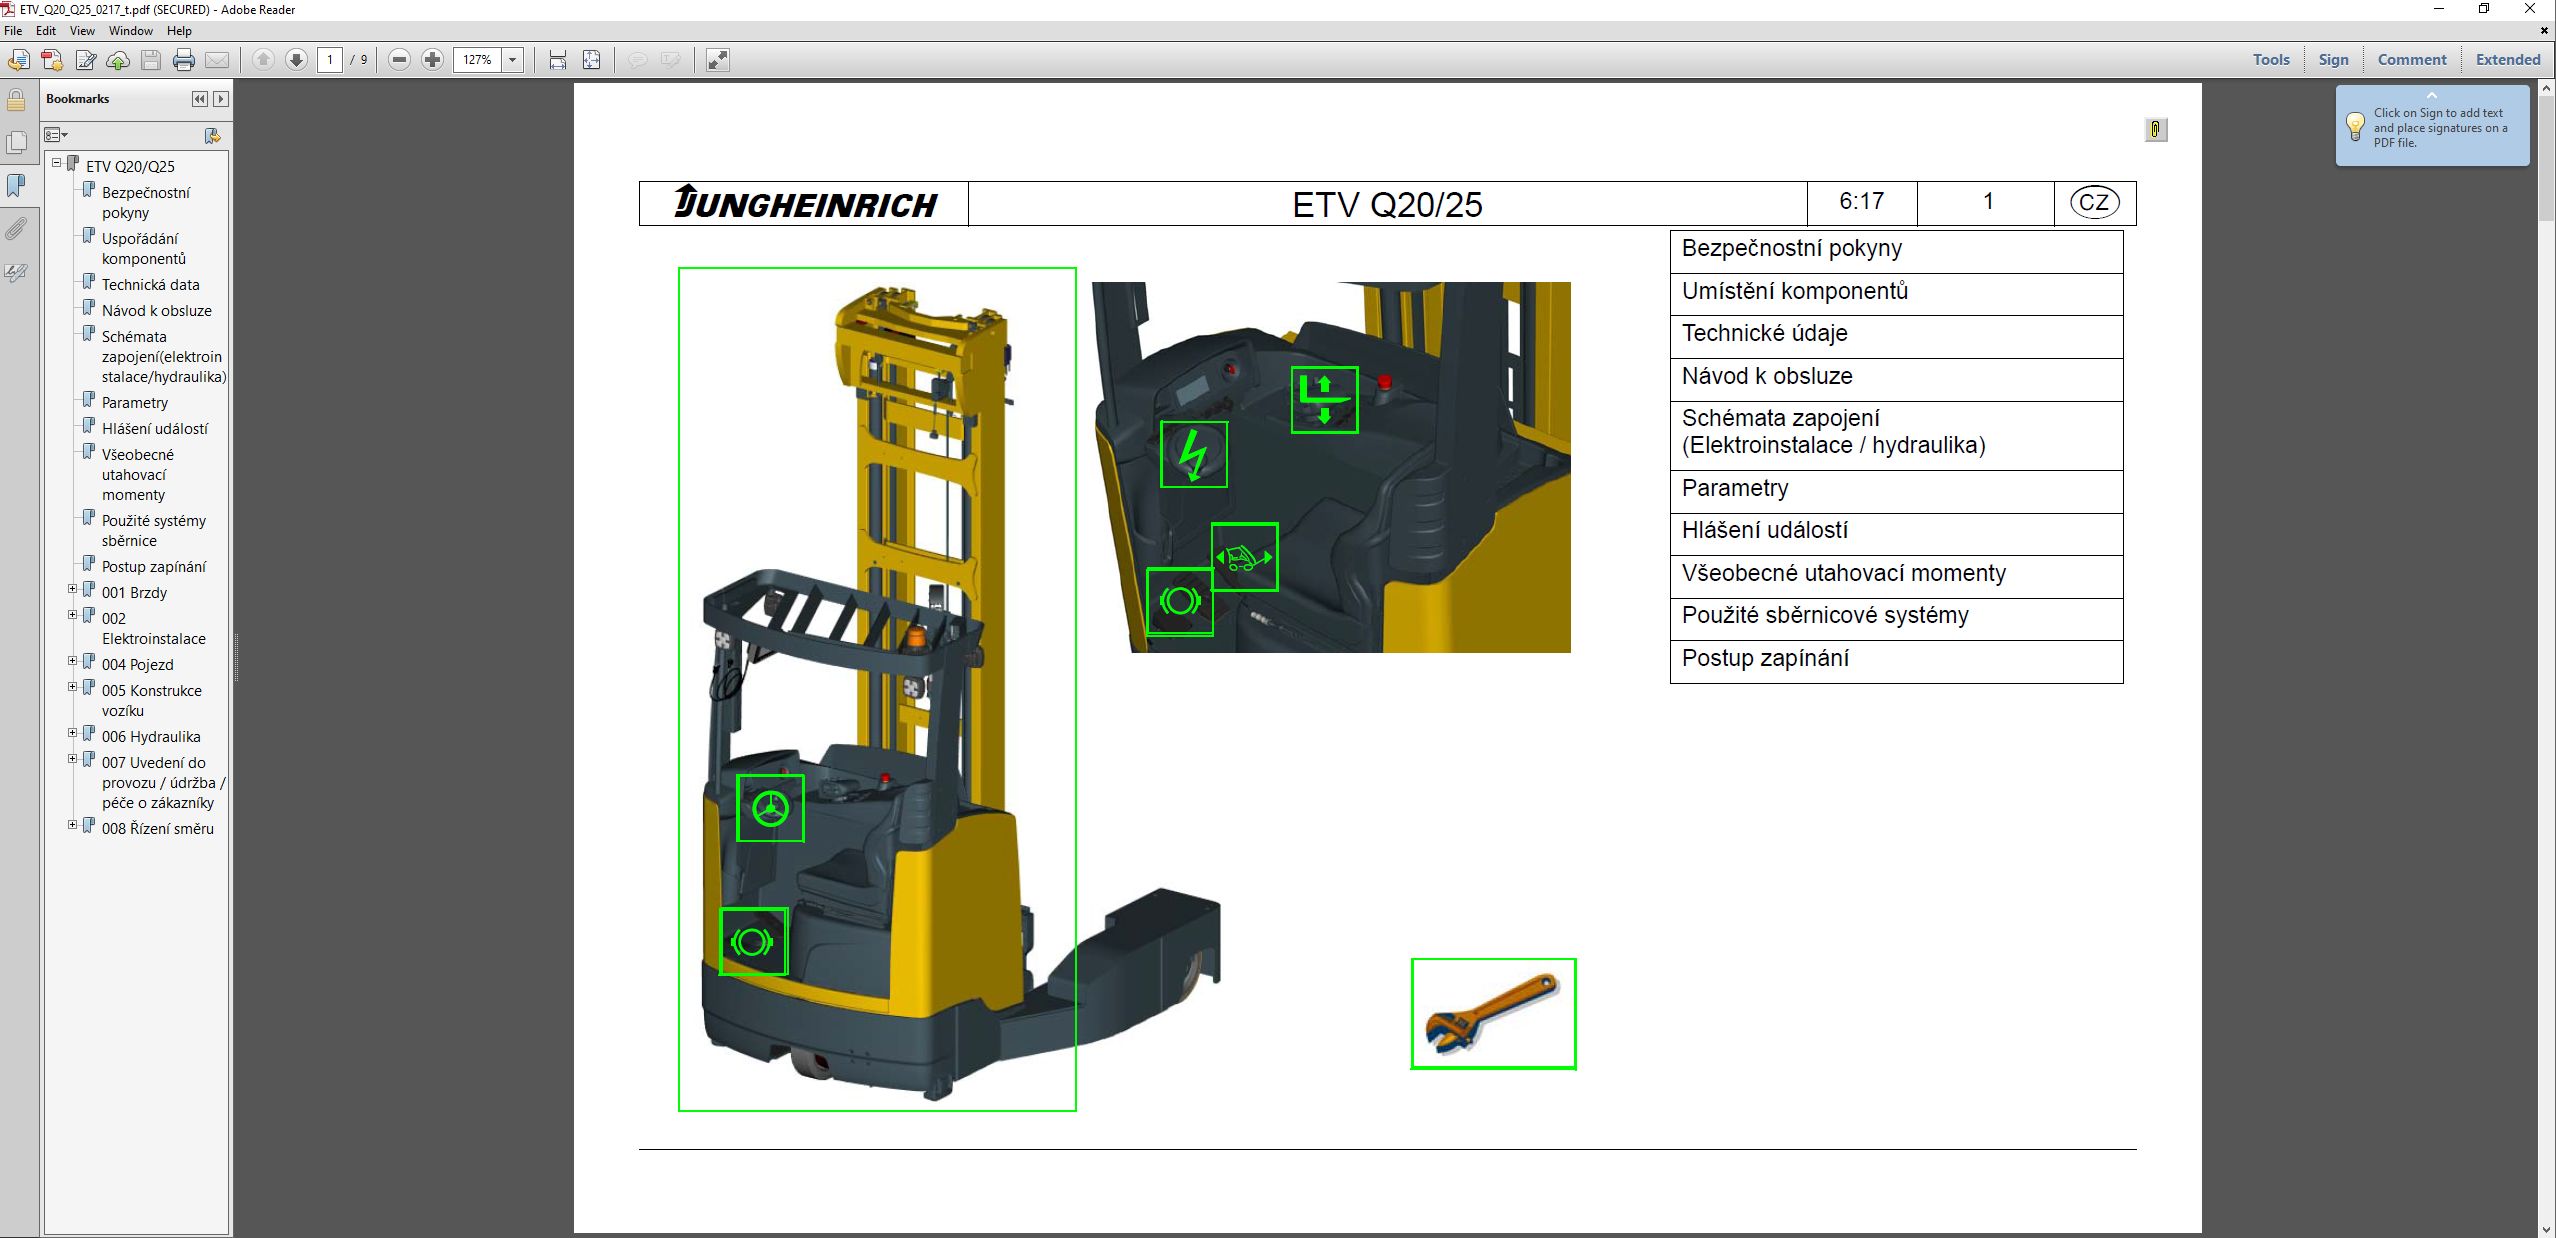
Task: Open the Attachments panel paperclip icon
Action: [x=16, y=230]
